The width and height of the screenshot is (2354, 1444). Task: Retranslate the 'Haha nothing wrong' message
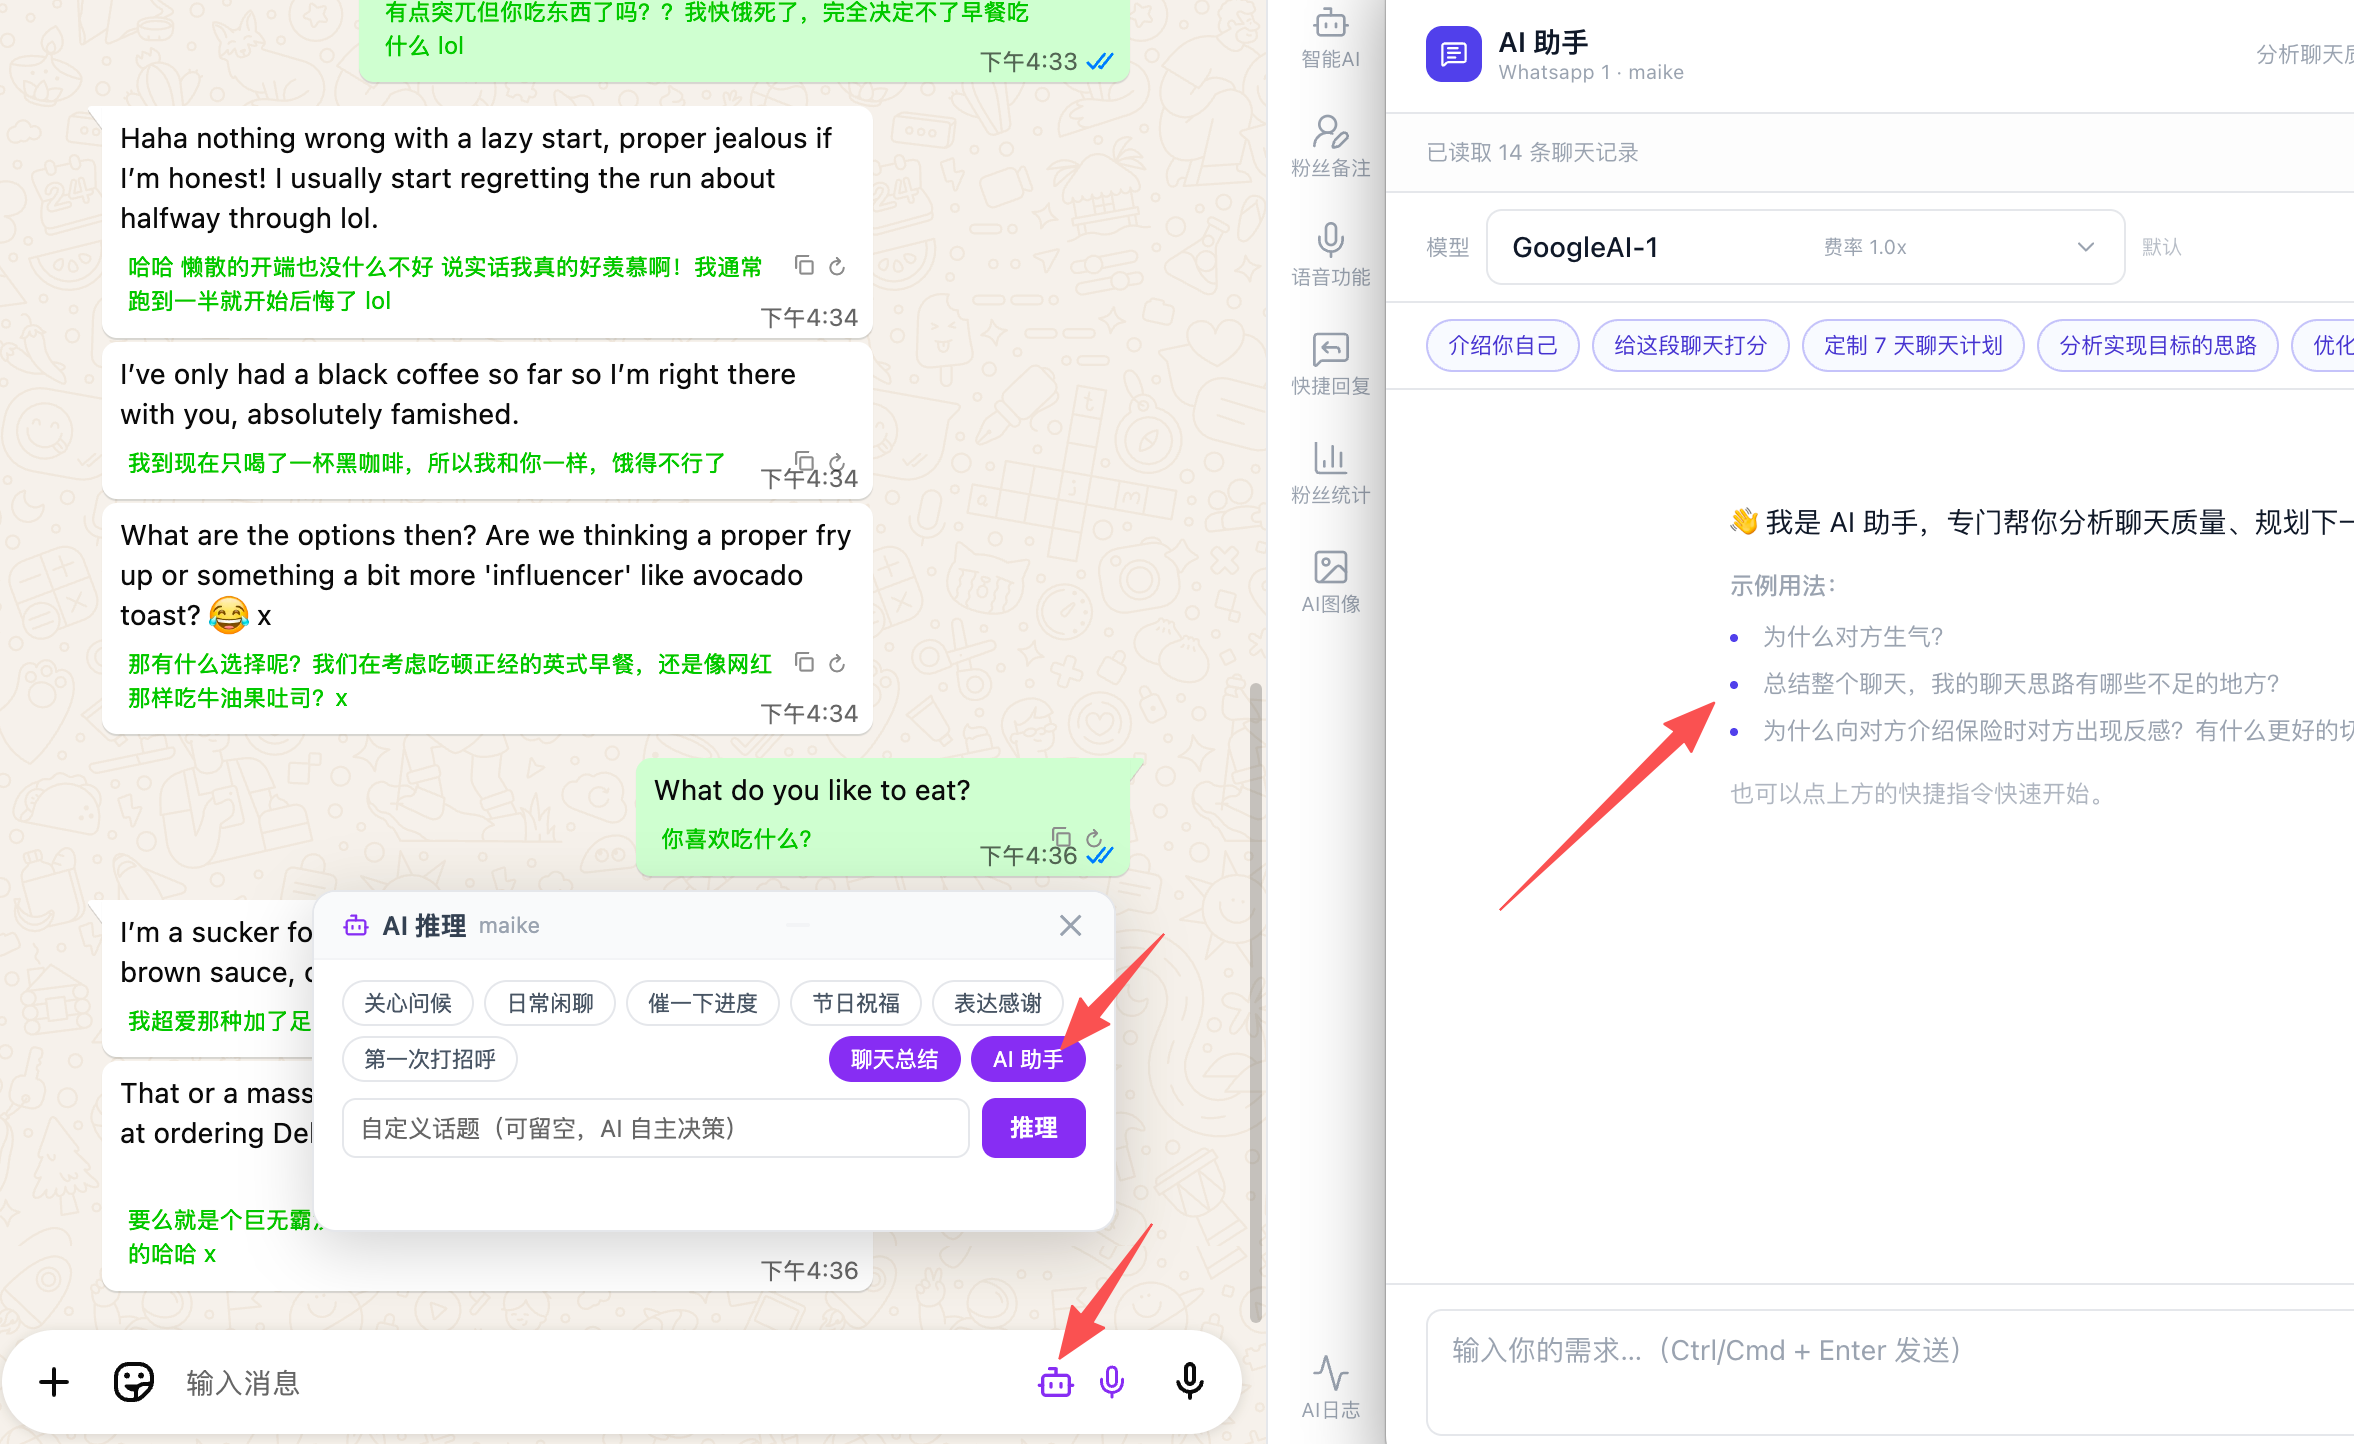(x=838, y=266)
